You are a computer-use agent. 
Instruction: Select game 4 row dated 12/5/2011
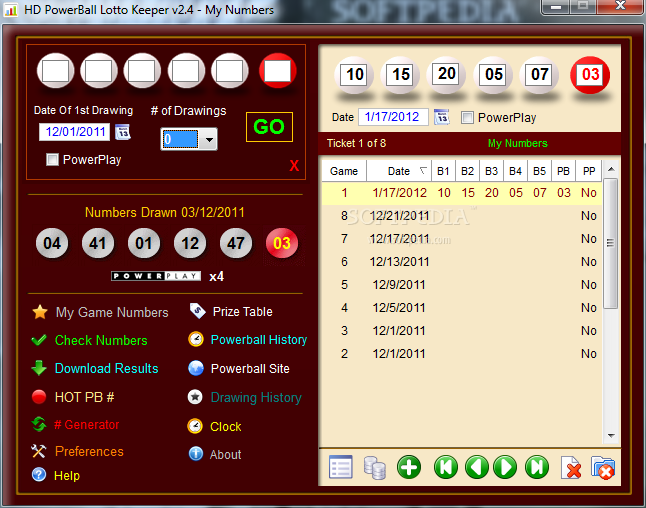click(461, 308)
